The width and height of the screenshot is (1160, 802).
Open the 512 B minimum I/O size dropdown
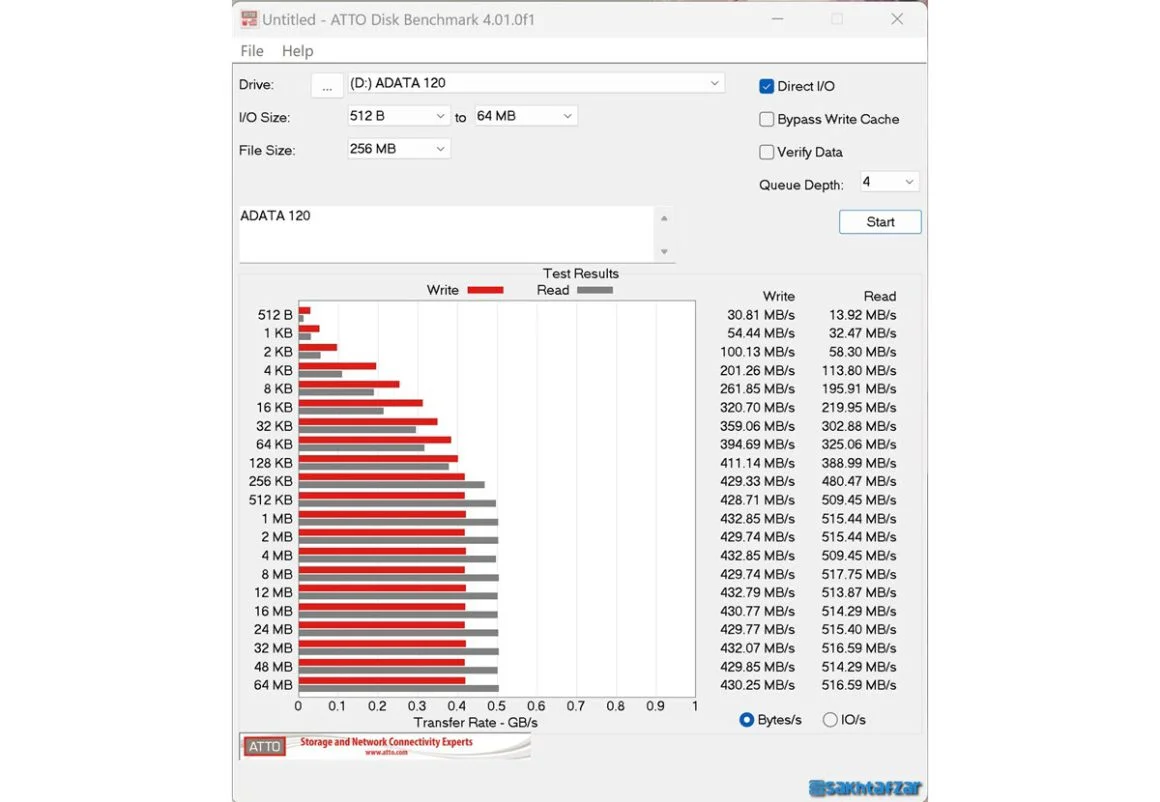(x=398, y=116)
